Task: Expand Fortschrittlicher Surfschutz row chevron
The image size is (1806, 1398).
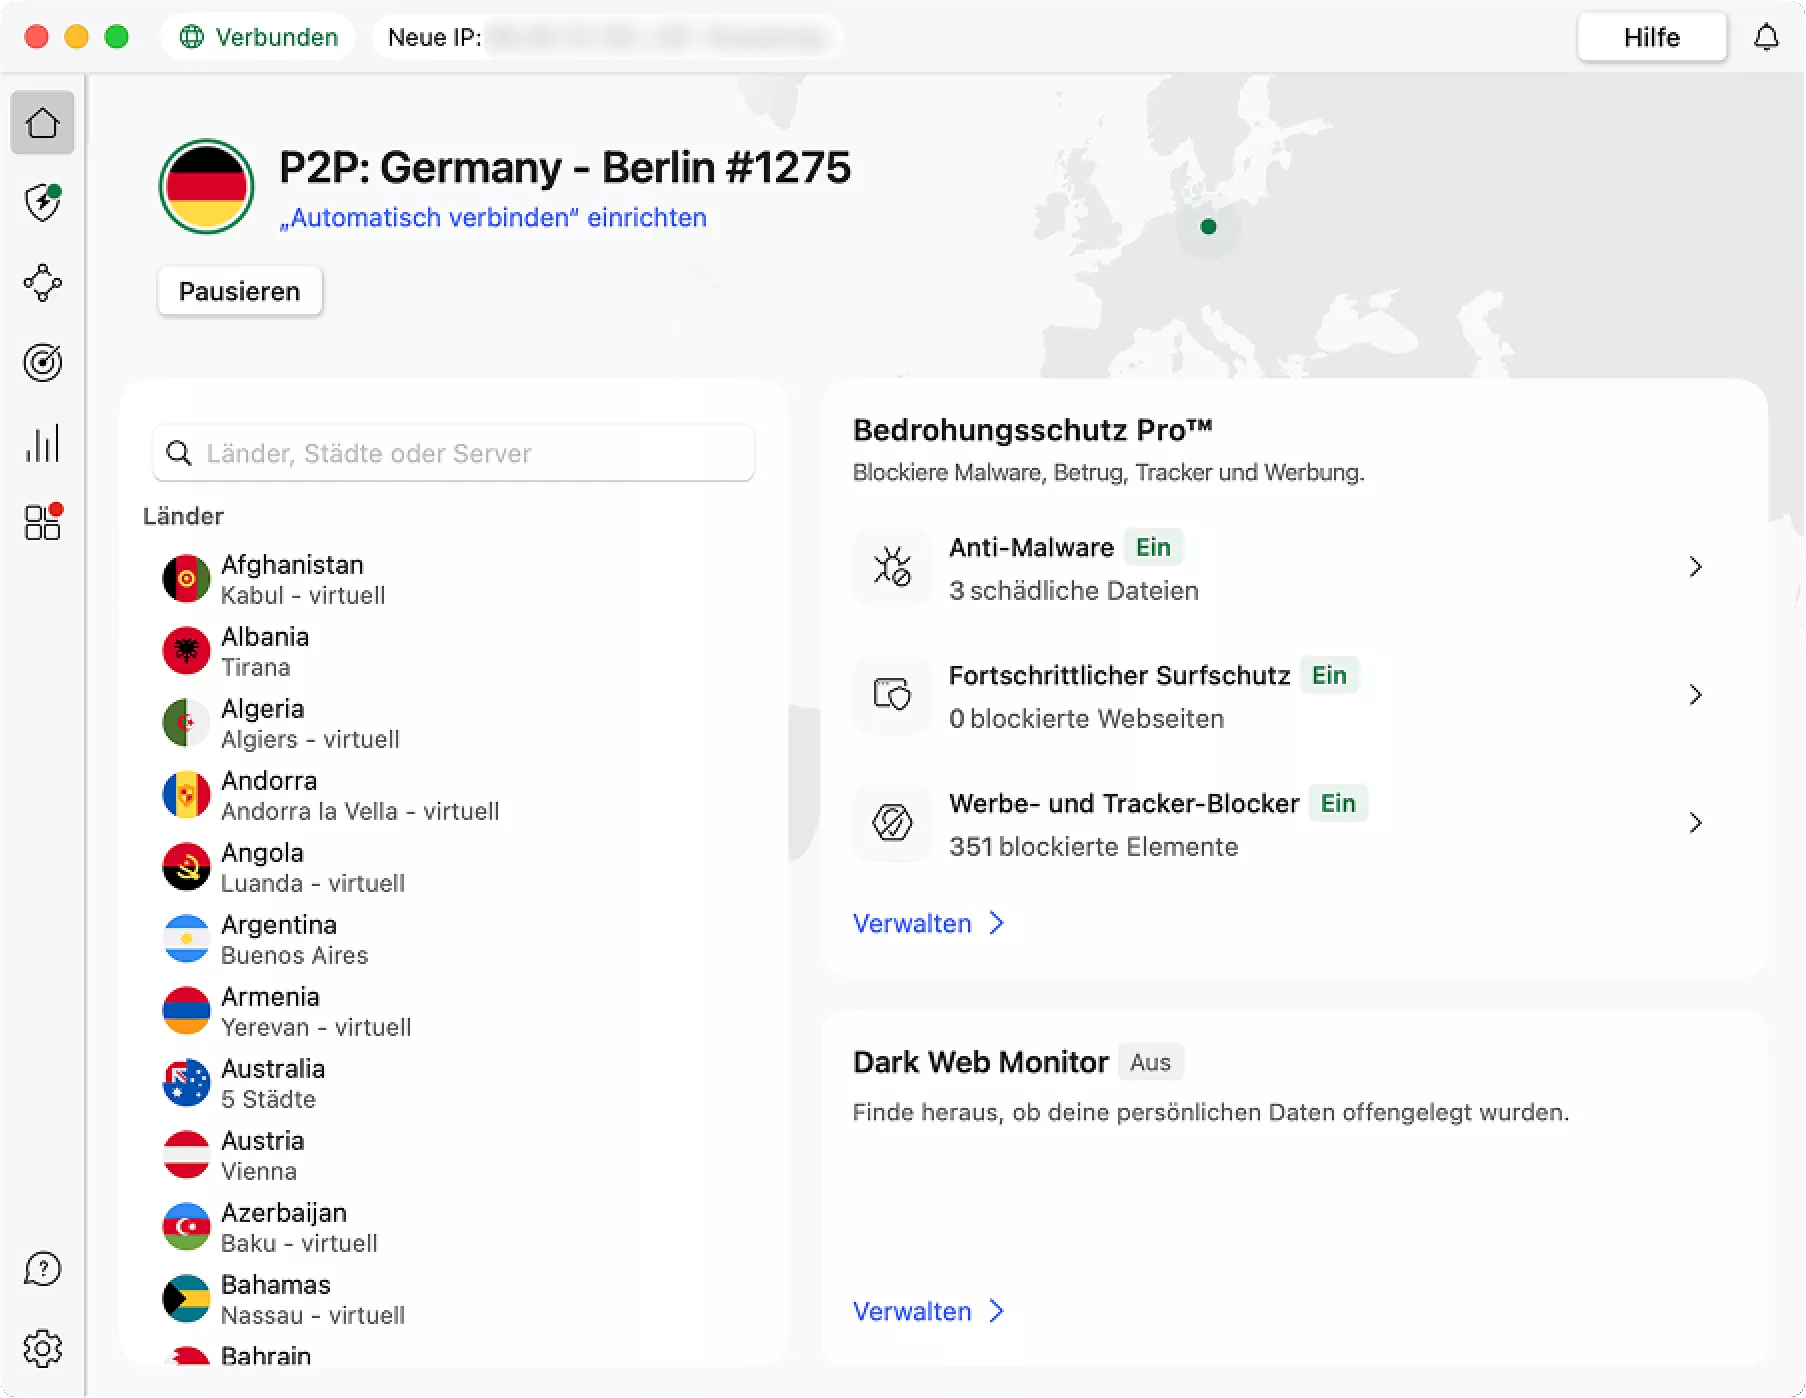Action: [x=1695, y=695]
